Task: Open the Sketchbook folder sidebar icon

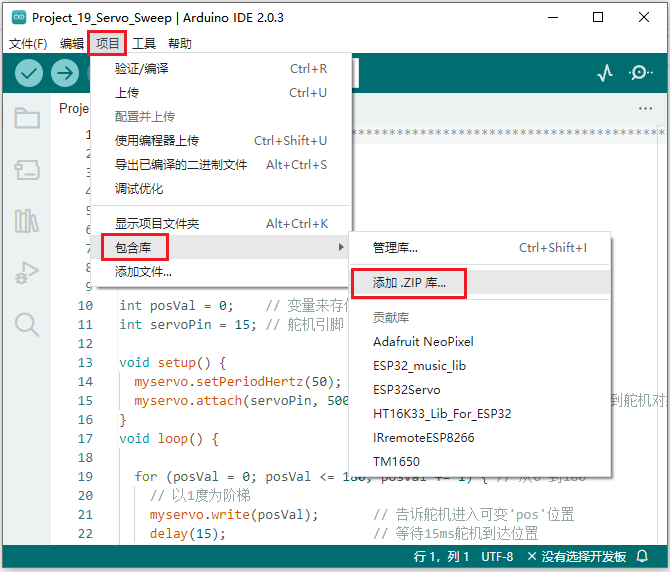Action: point(27,119)
